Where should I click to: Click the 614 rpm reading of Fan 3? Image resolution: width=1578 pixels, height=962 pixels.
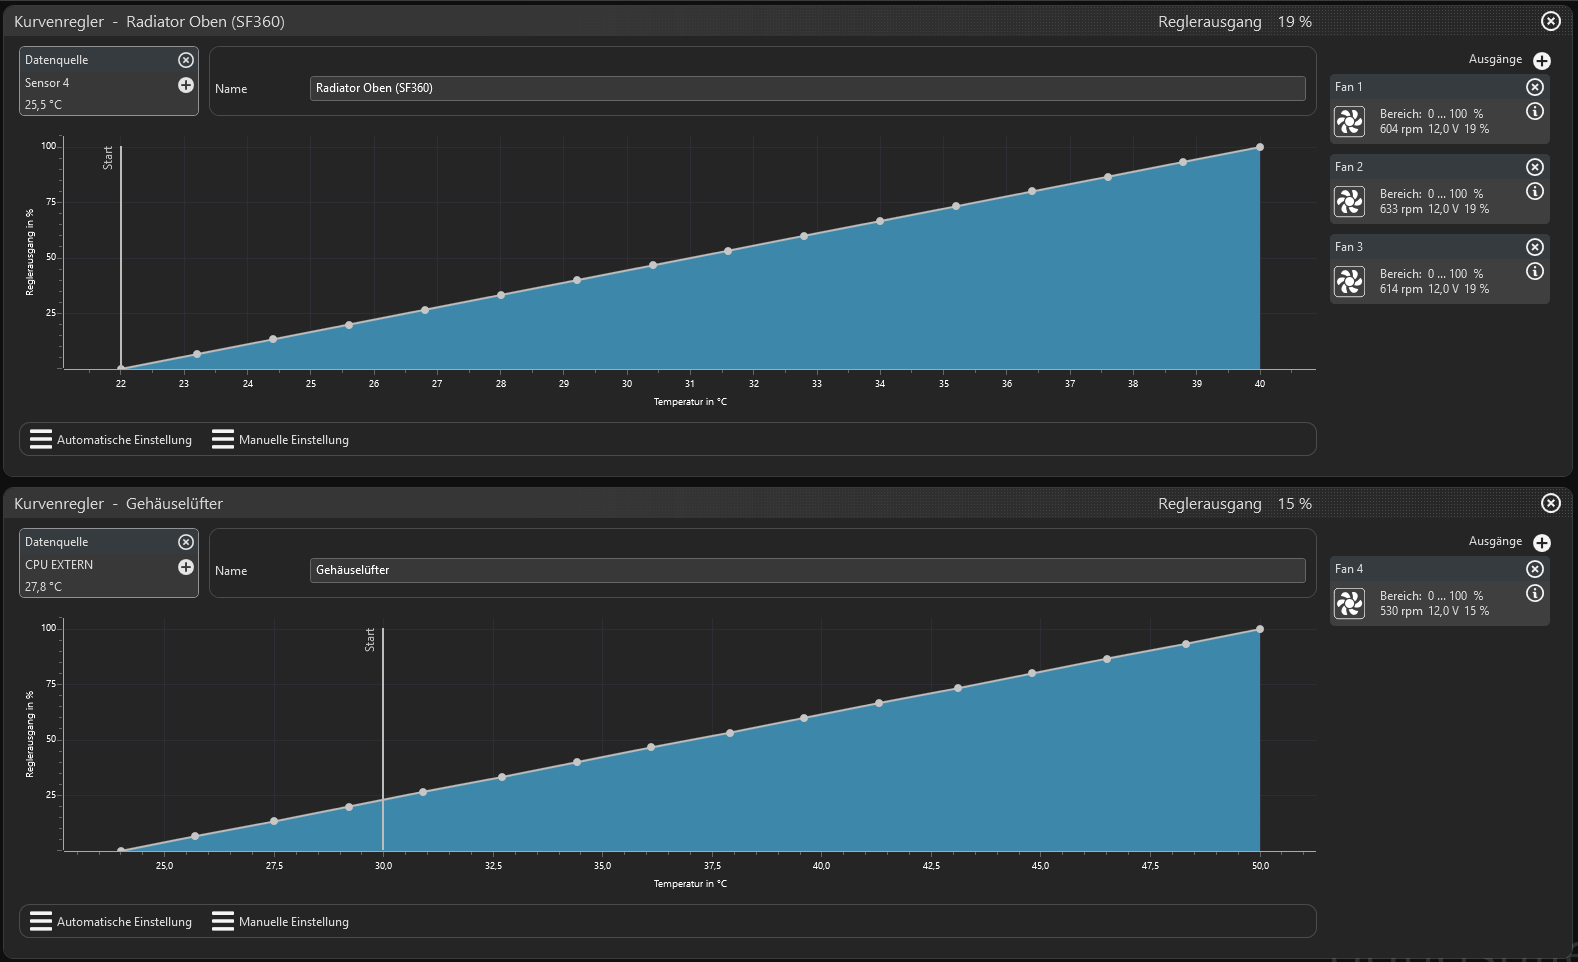pos(1401,289)
